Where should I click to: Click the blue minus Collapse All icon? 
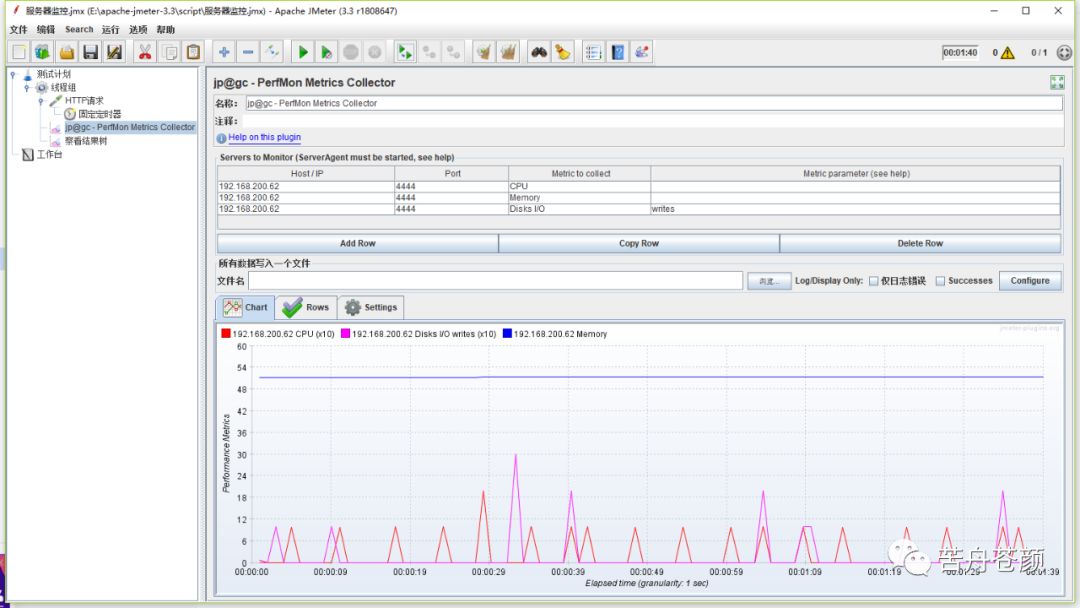click(x=248, y=52)
